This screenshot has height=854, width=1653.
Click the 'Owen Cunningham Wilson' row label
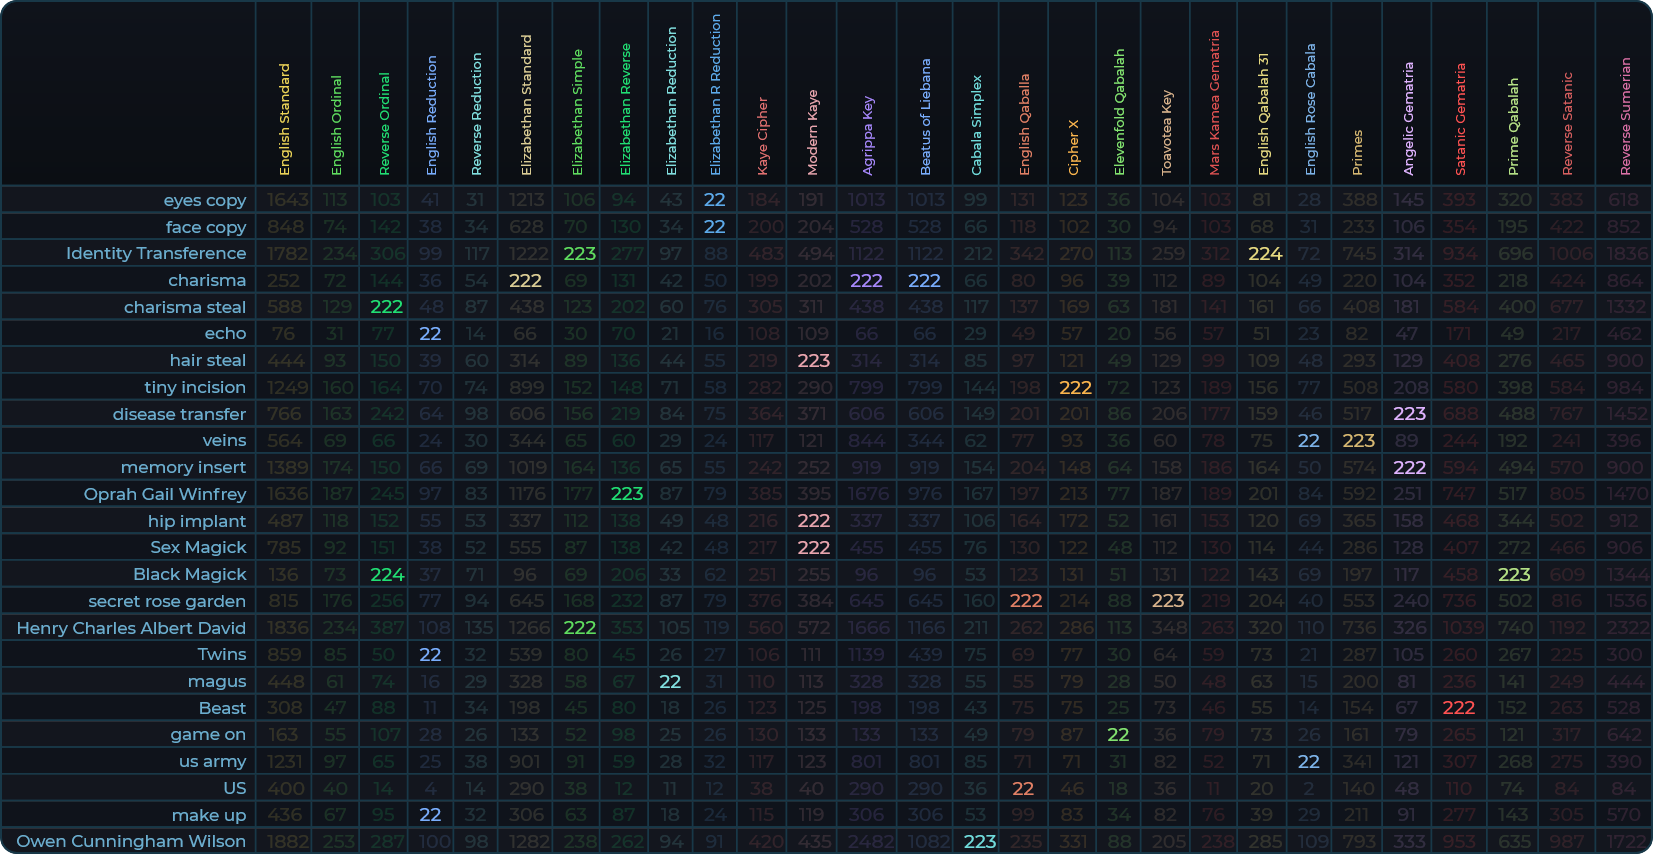click(131, 841)
